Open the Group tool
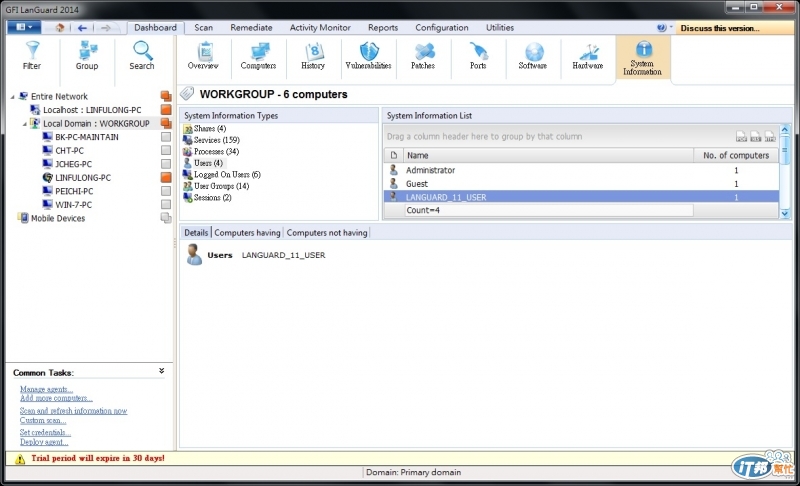The width and height of the screenshot is (800, 486). pyautogui.click(x=87, y=56)
